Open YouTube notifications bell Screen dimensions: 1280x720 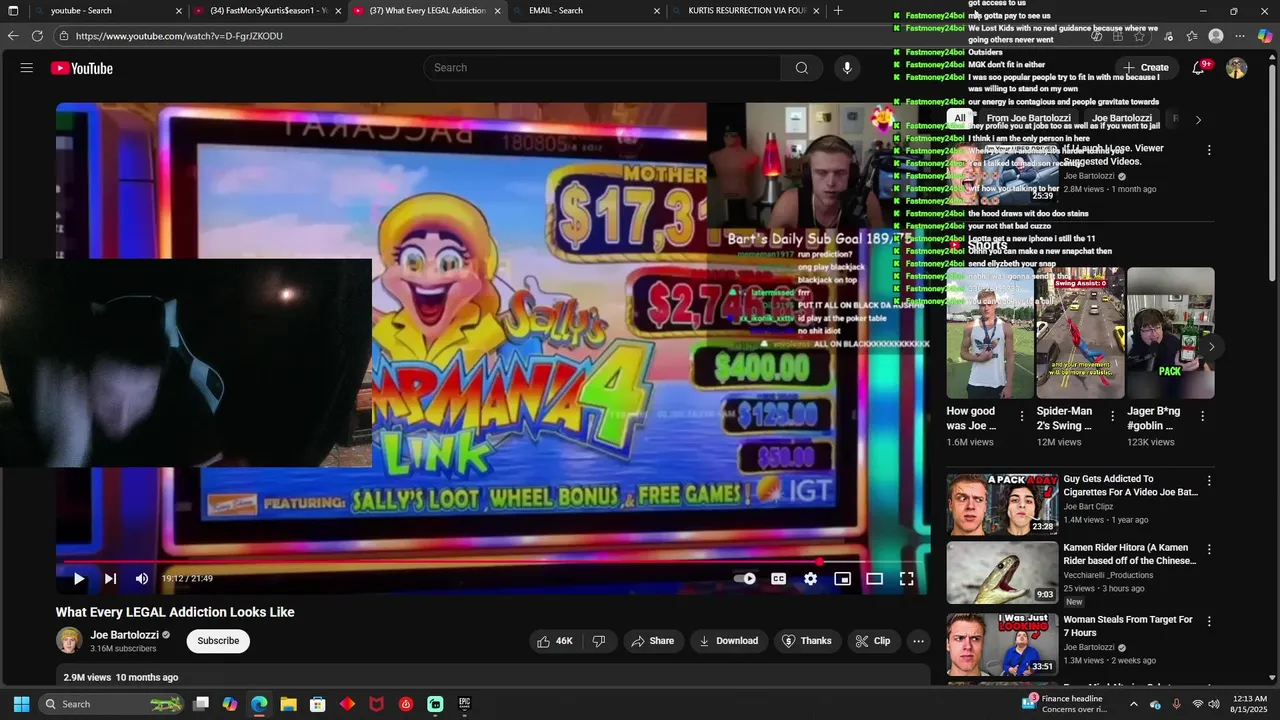(x=1198, y=68)
